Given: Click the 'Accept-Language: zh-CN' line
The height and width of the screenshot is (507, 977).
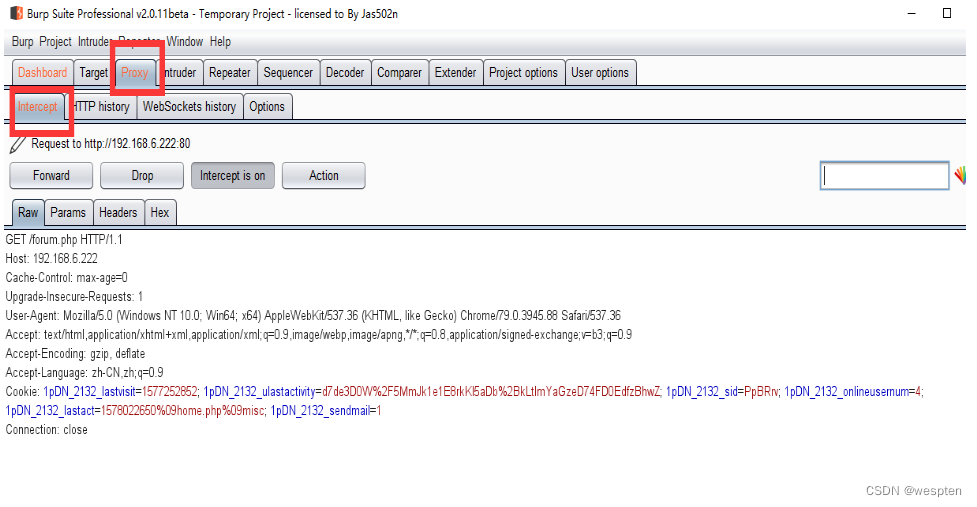Looking at the screenshot, I should click(x=85, y=372).
